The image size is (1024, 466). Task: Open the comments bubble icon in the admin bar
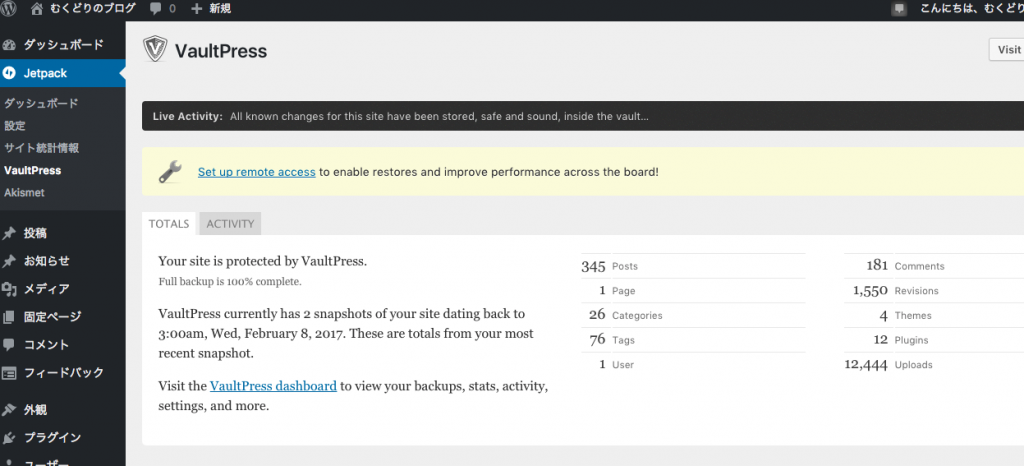[x=155, y=9]
